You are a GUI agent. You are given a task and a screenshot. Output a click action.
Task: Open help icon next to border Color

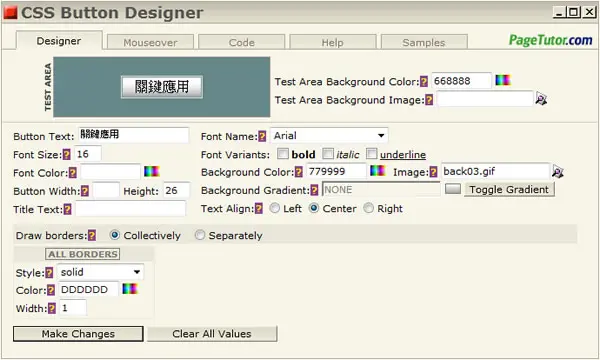point(51,290)
